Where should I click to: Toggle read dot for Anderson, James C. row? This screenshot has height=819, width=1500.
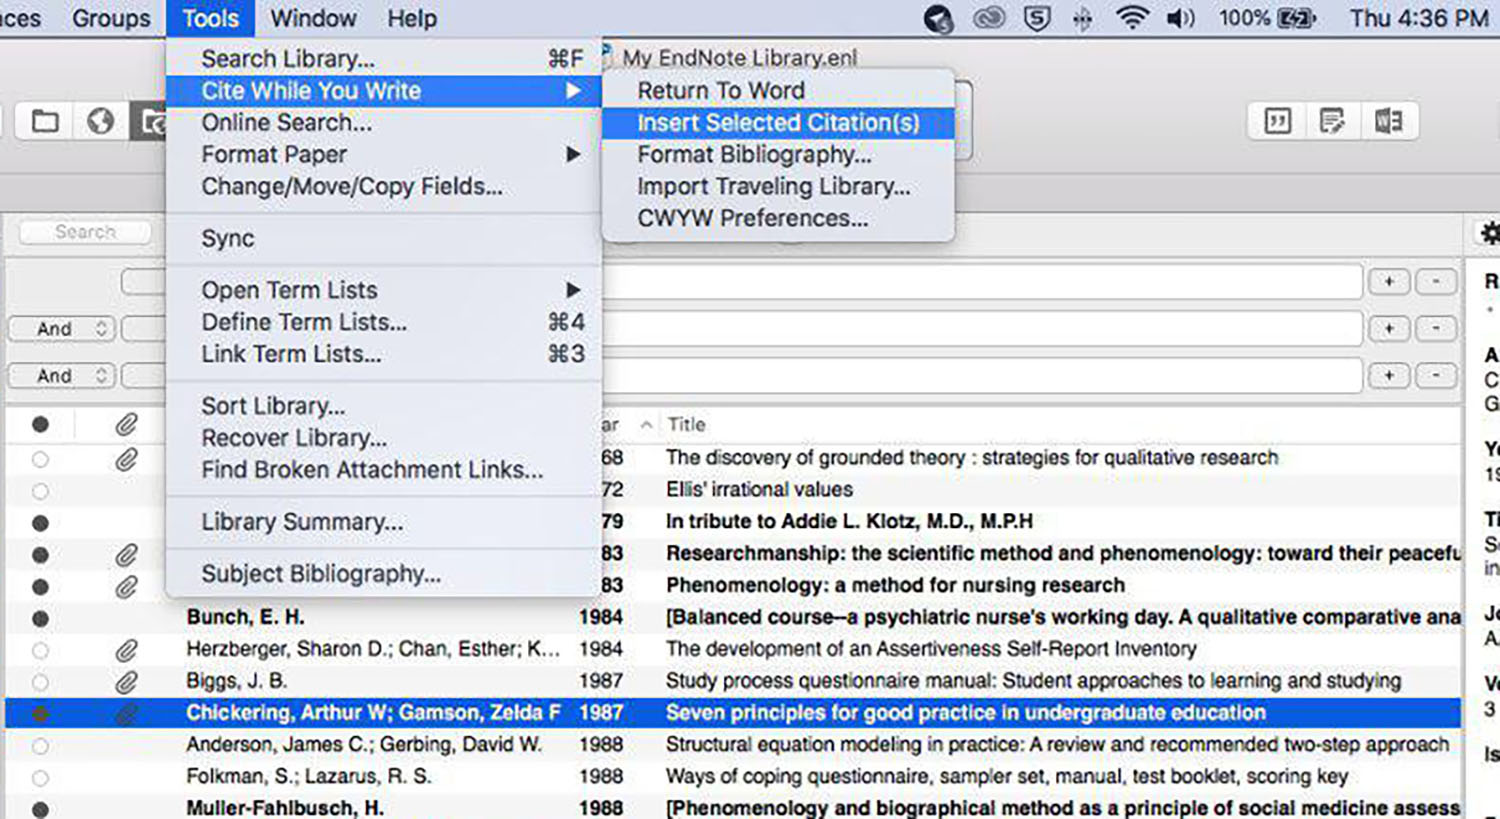tap(40, 747)
